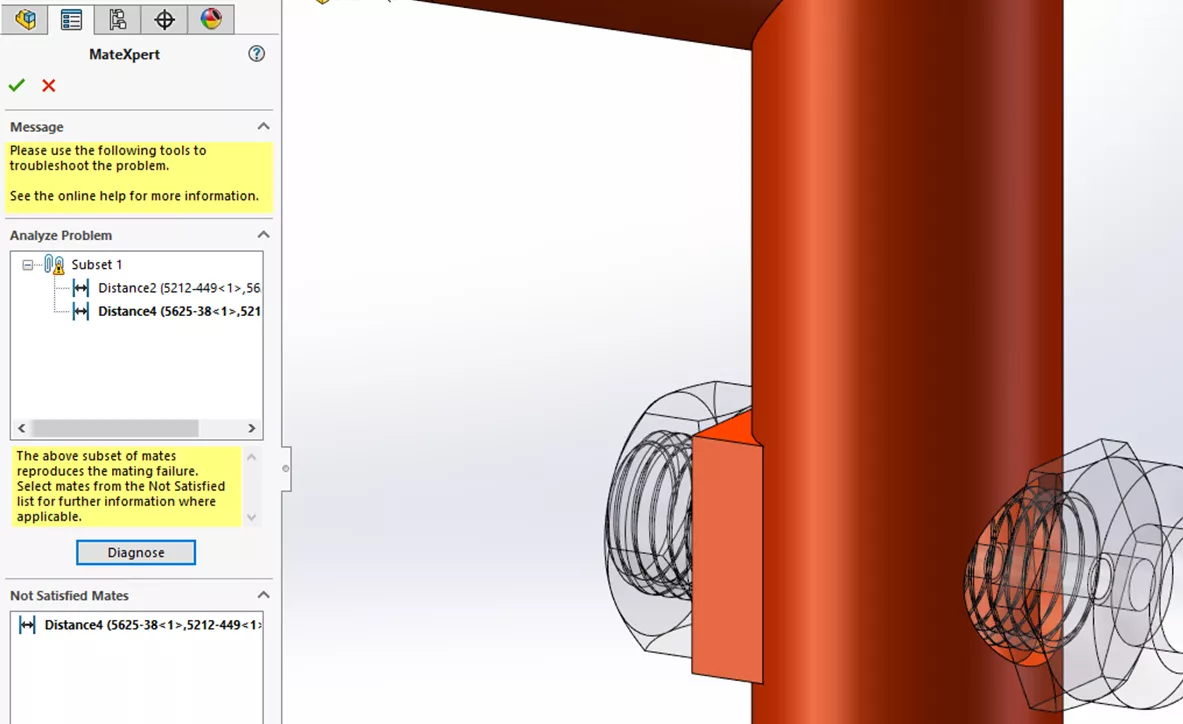
Task: Collapse the Analyze Problem section
Action: (263, 235)
